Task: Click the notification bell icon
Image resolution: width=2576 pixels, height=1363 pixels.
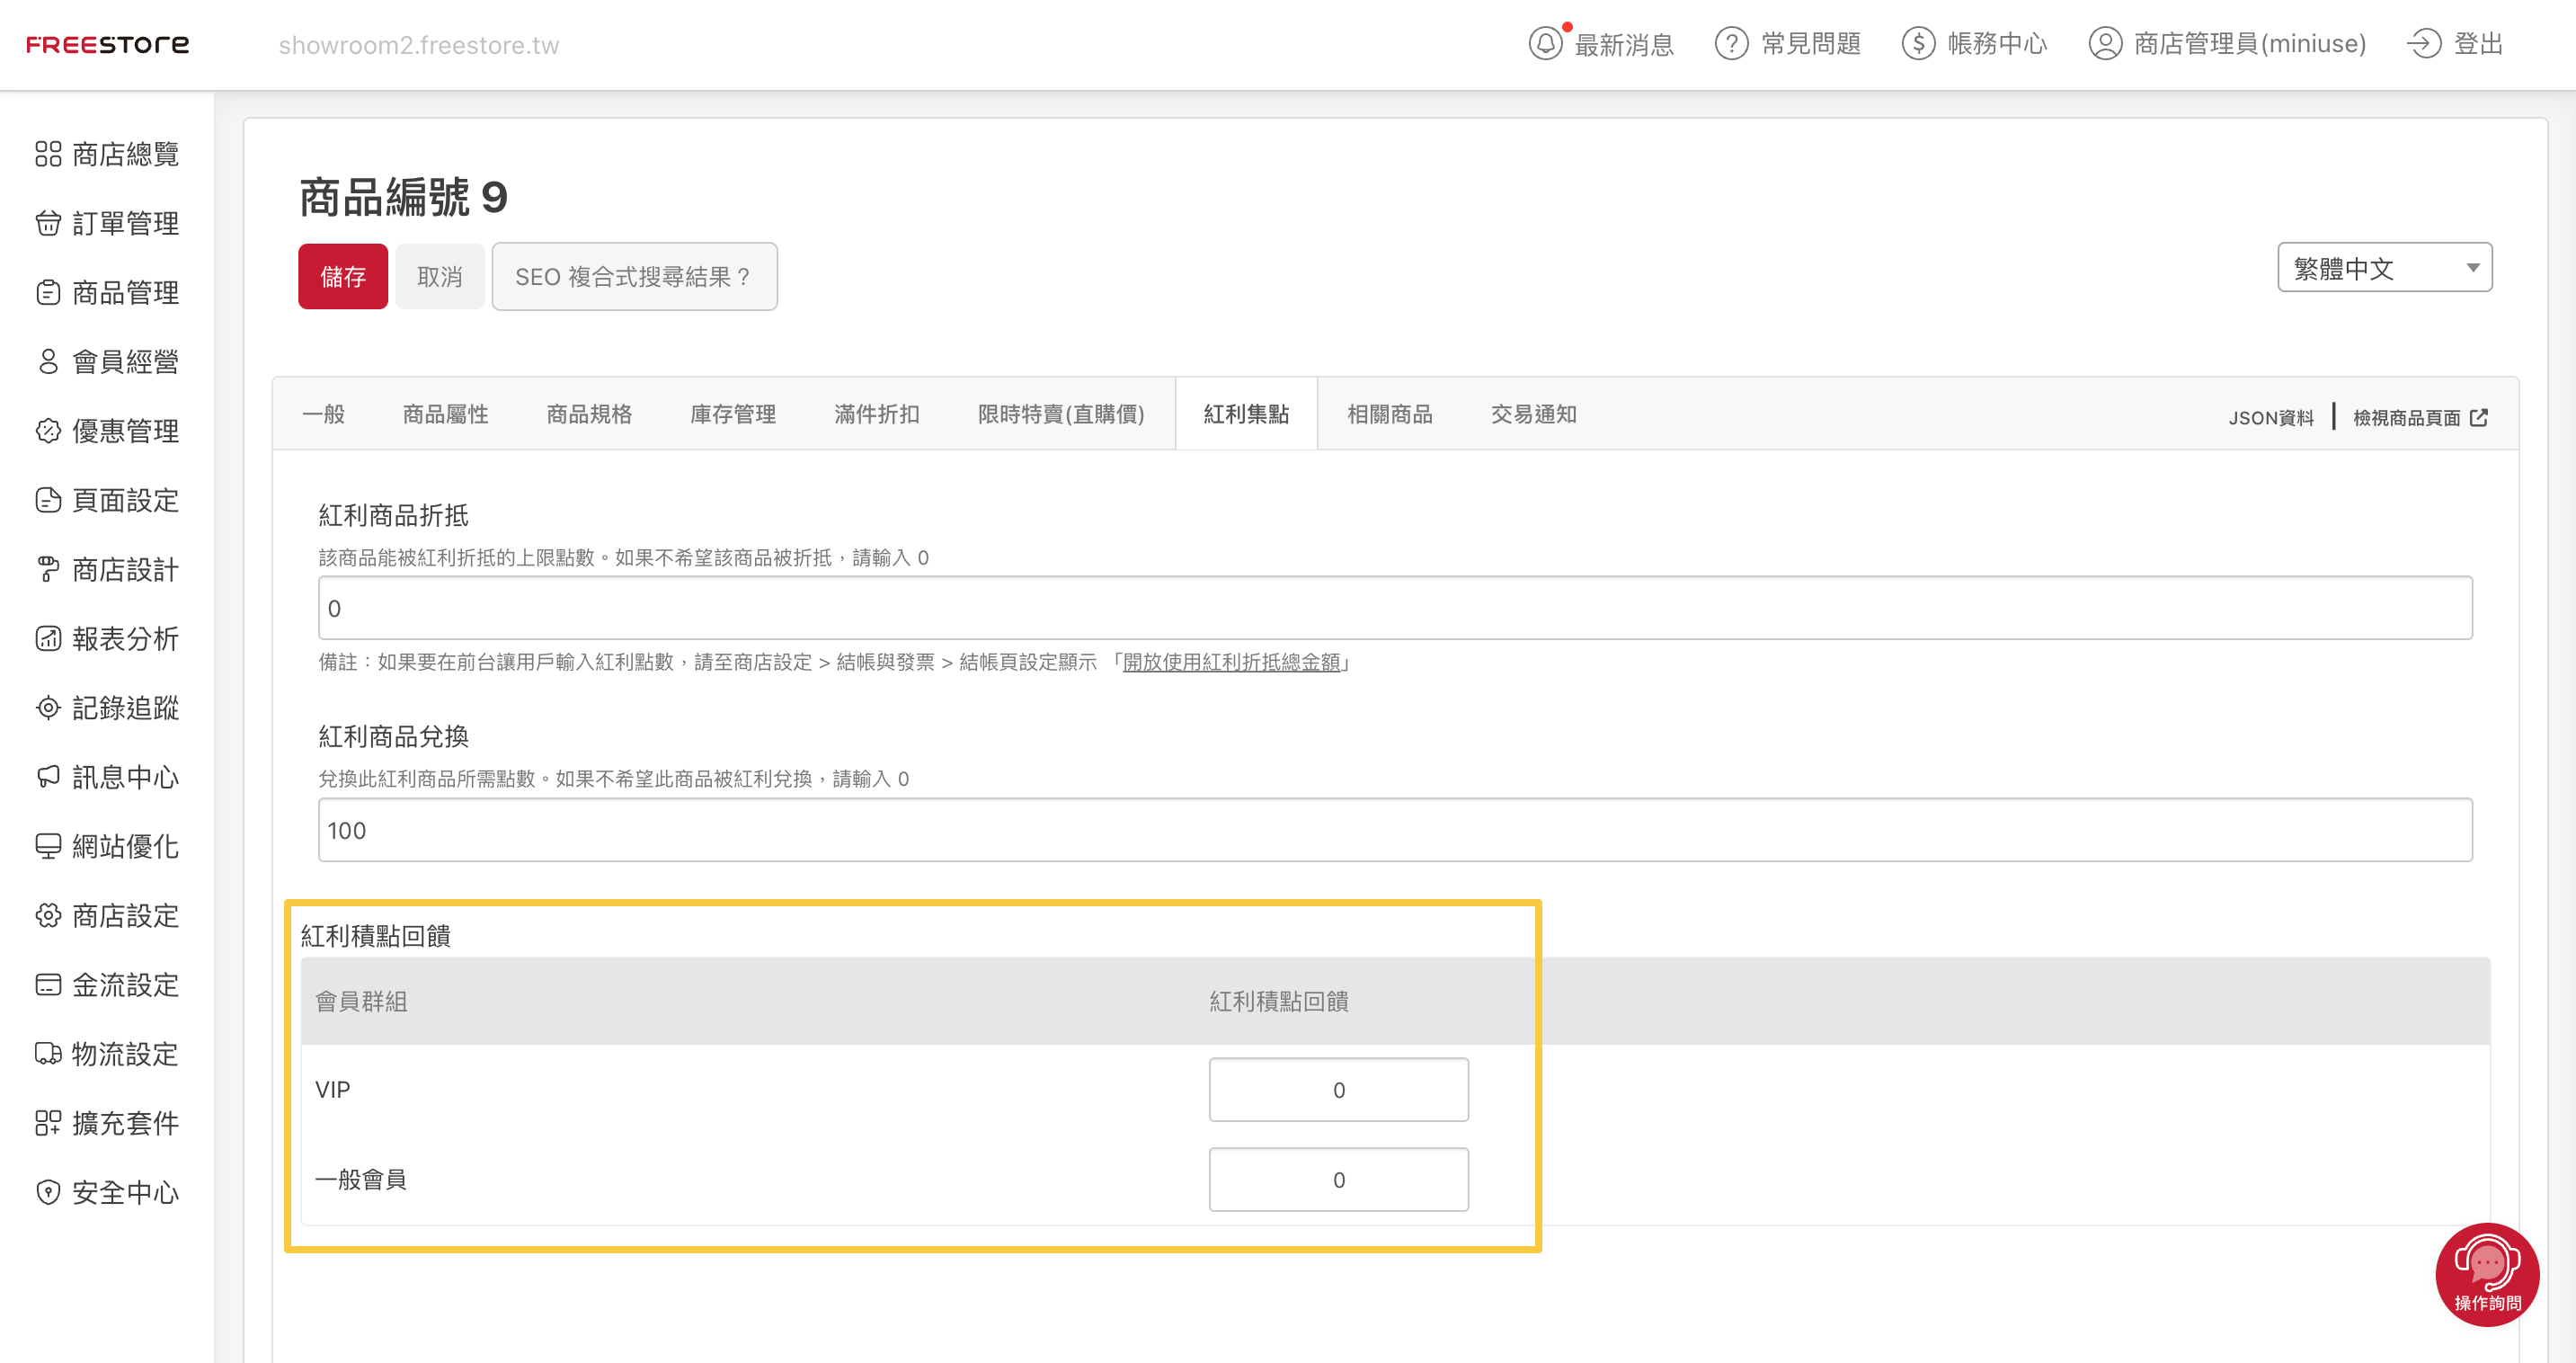Action: coord(1545,44)
